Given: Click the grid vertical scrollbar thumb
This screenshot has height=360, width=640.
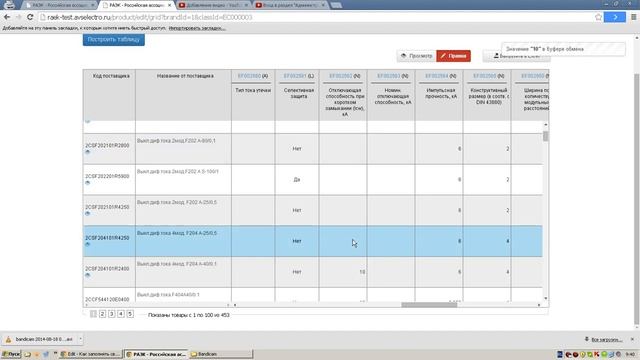Looking at the screenshot, I should tap(546, 136).
